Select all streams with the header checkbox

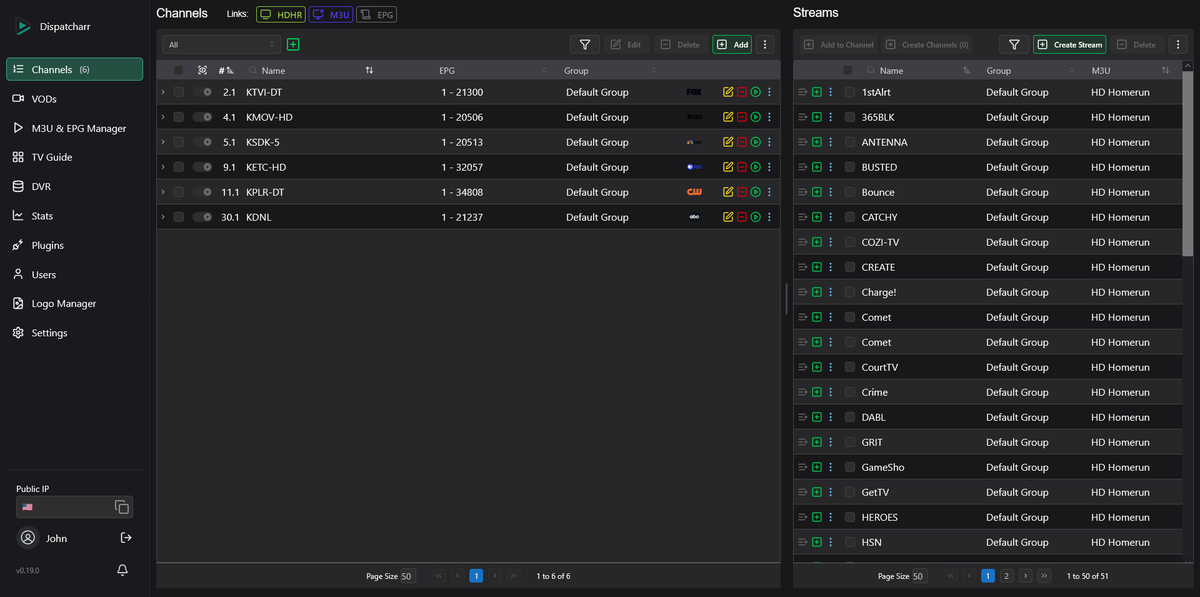click(848, 70)
